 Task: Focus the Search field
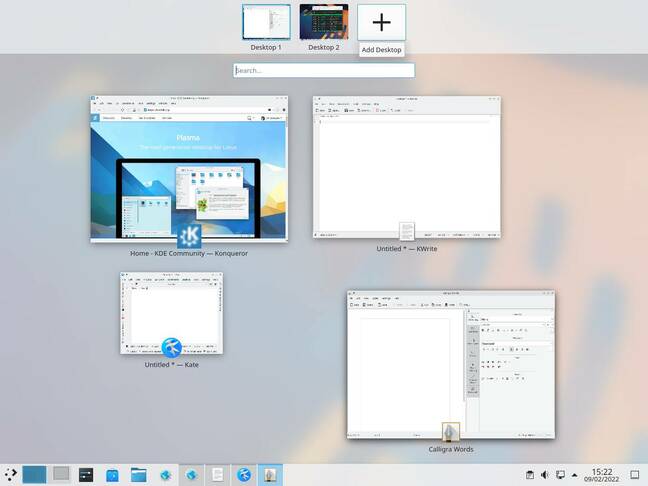coord(324,70)
